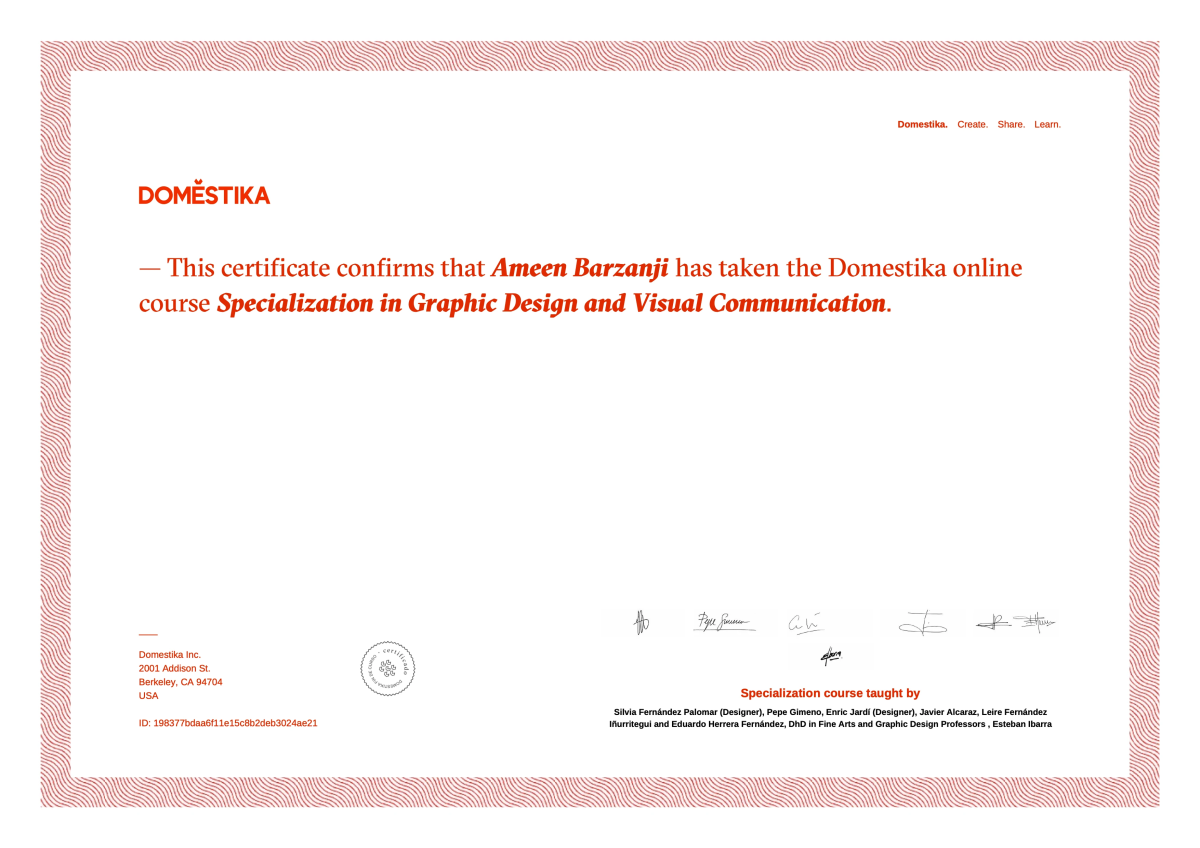This screenshot has height=848, width=1200.
Task: Click the Specialization course taught by heading
Action: point(830,693)
